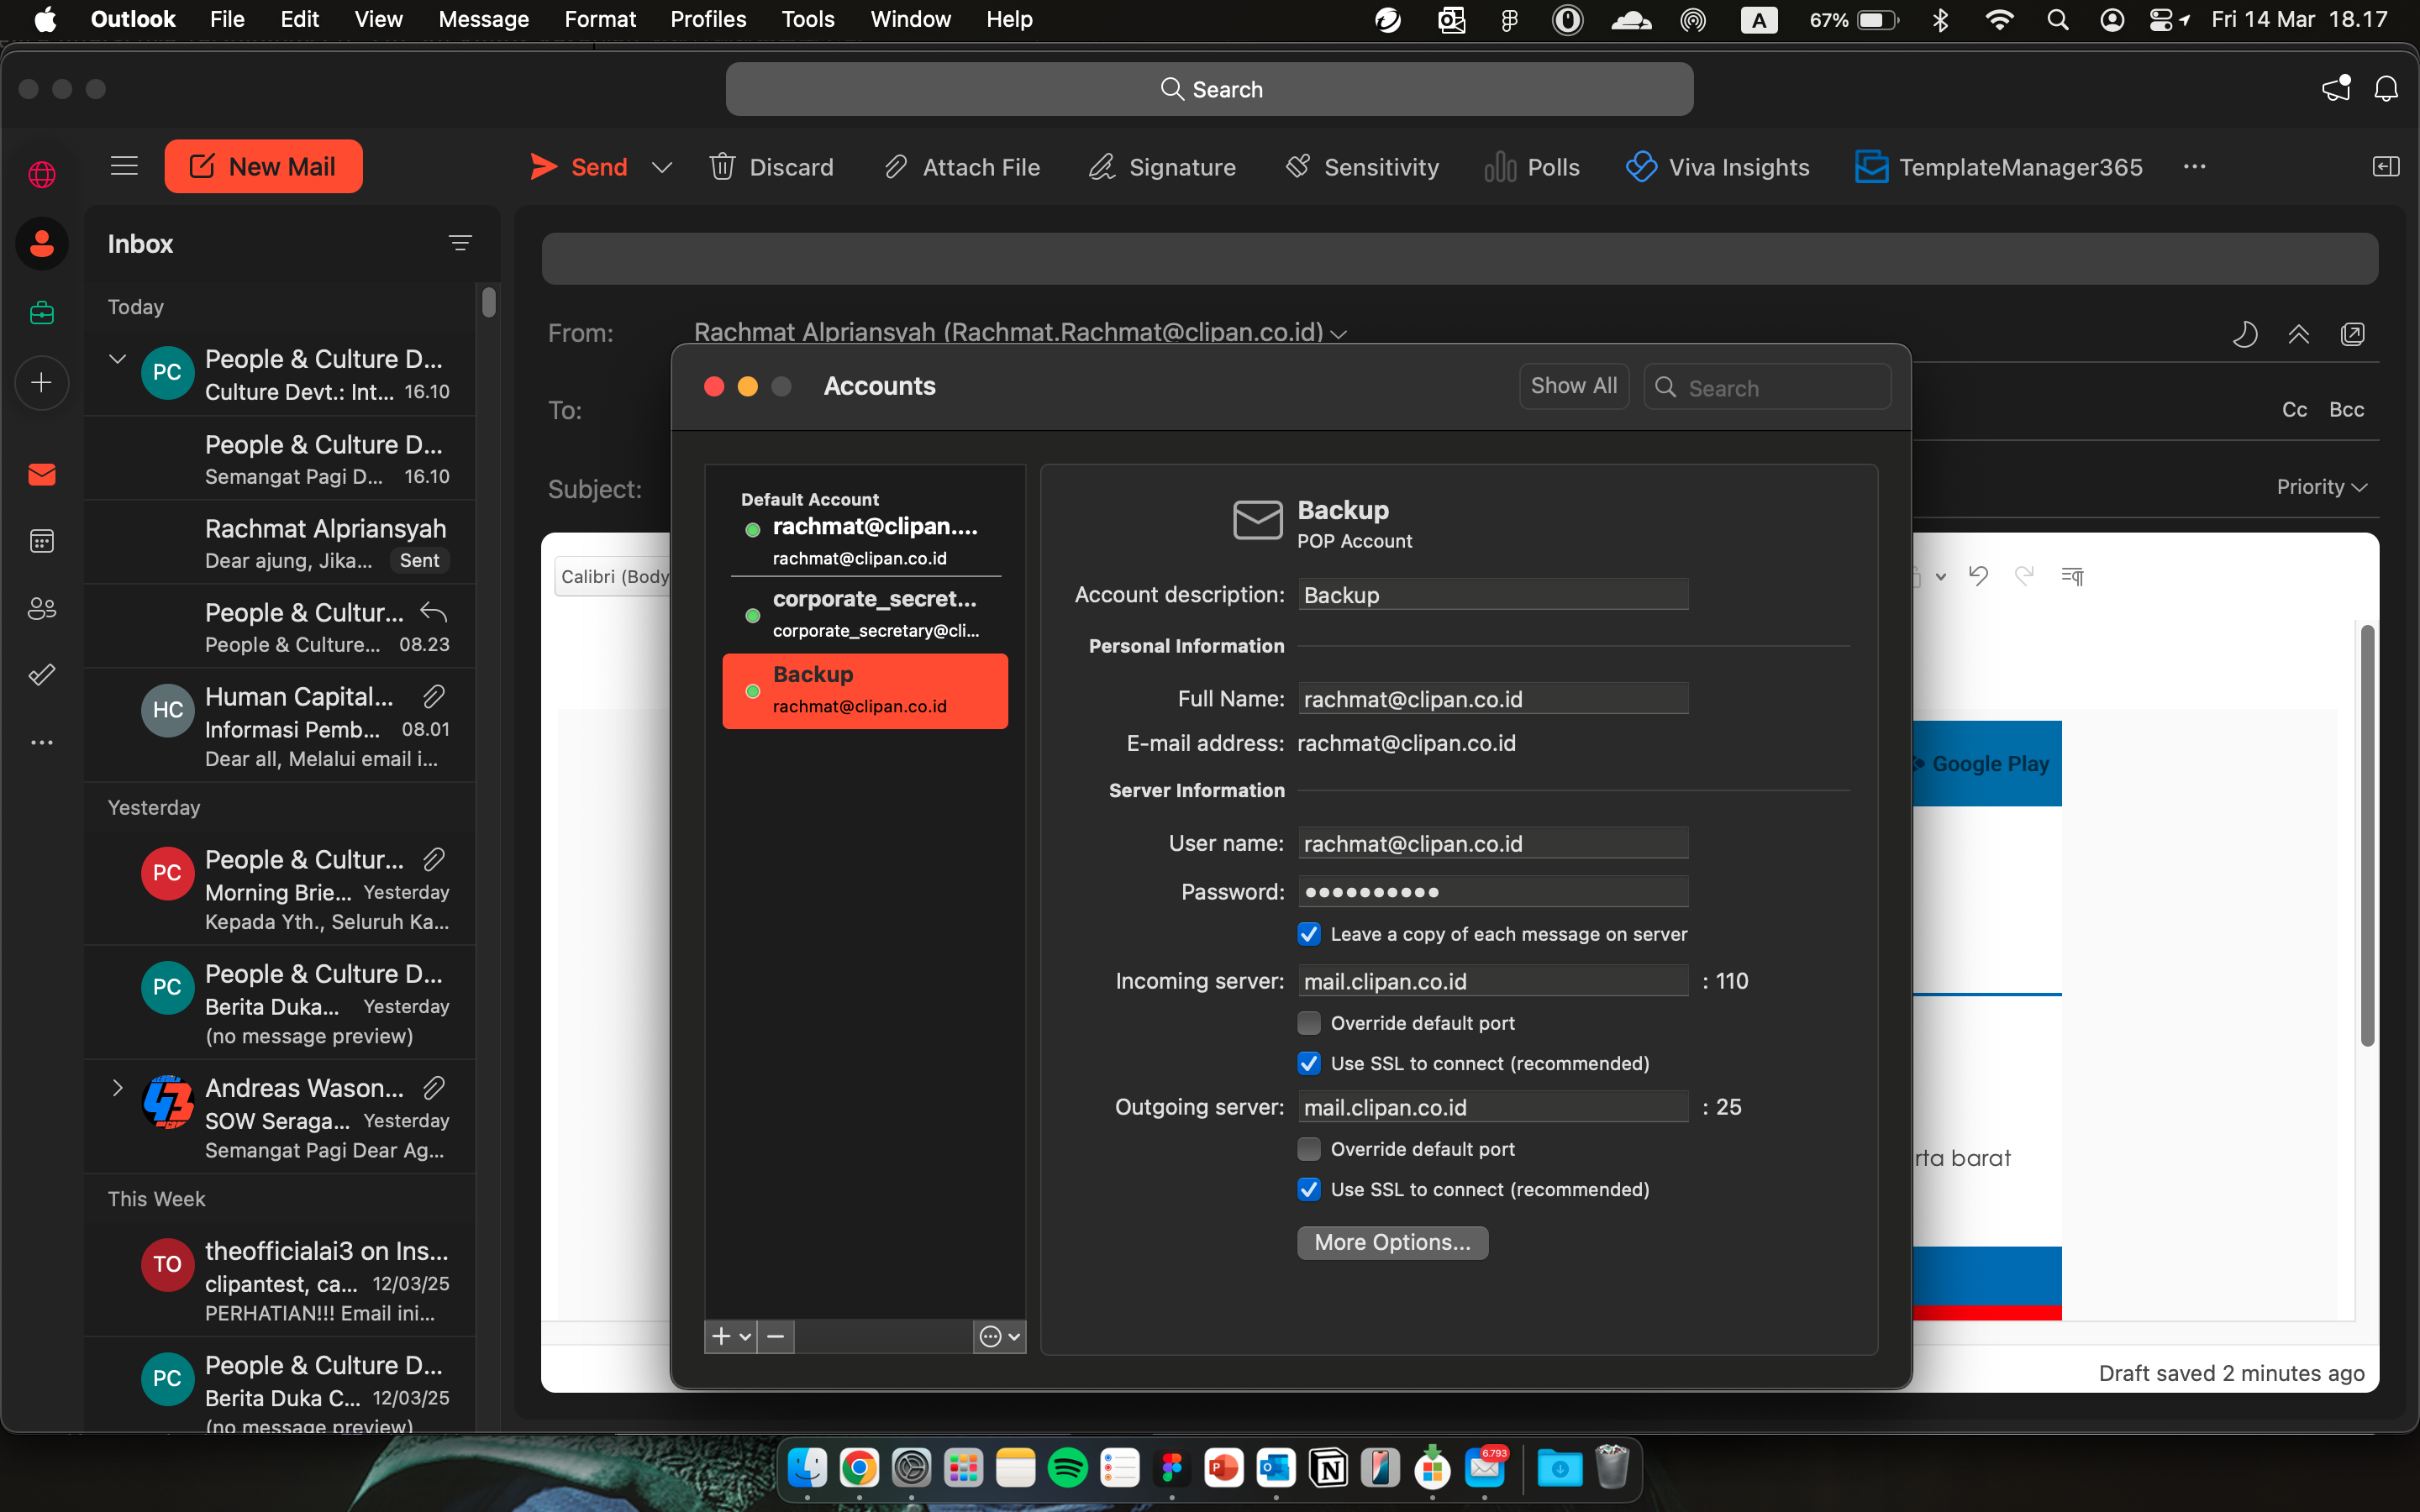Click Show All in the Accounts dialog
The height and width of the screenshot is (1512, 2420).
1573,386
